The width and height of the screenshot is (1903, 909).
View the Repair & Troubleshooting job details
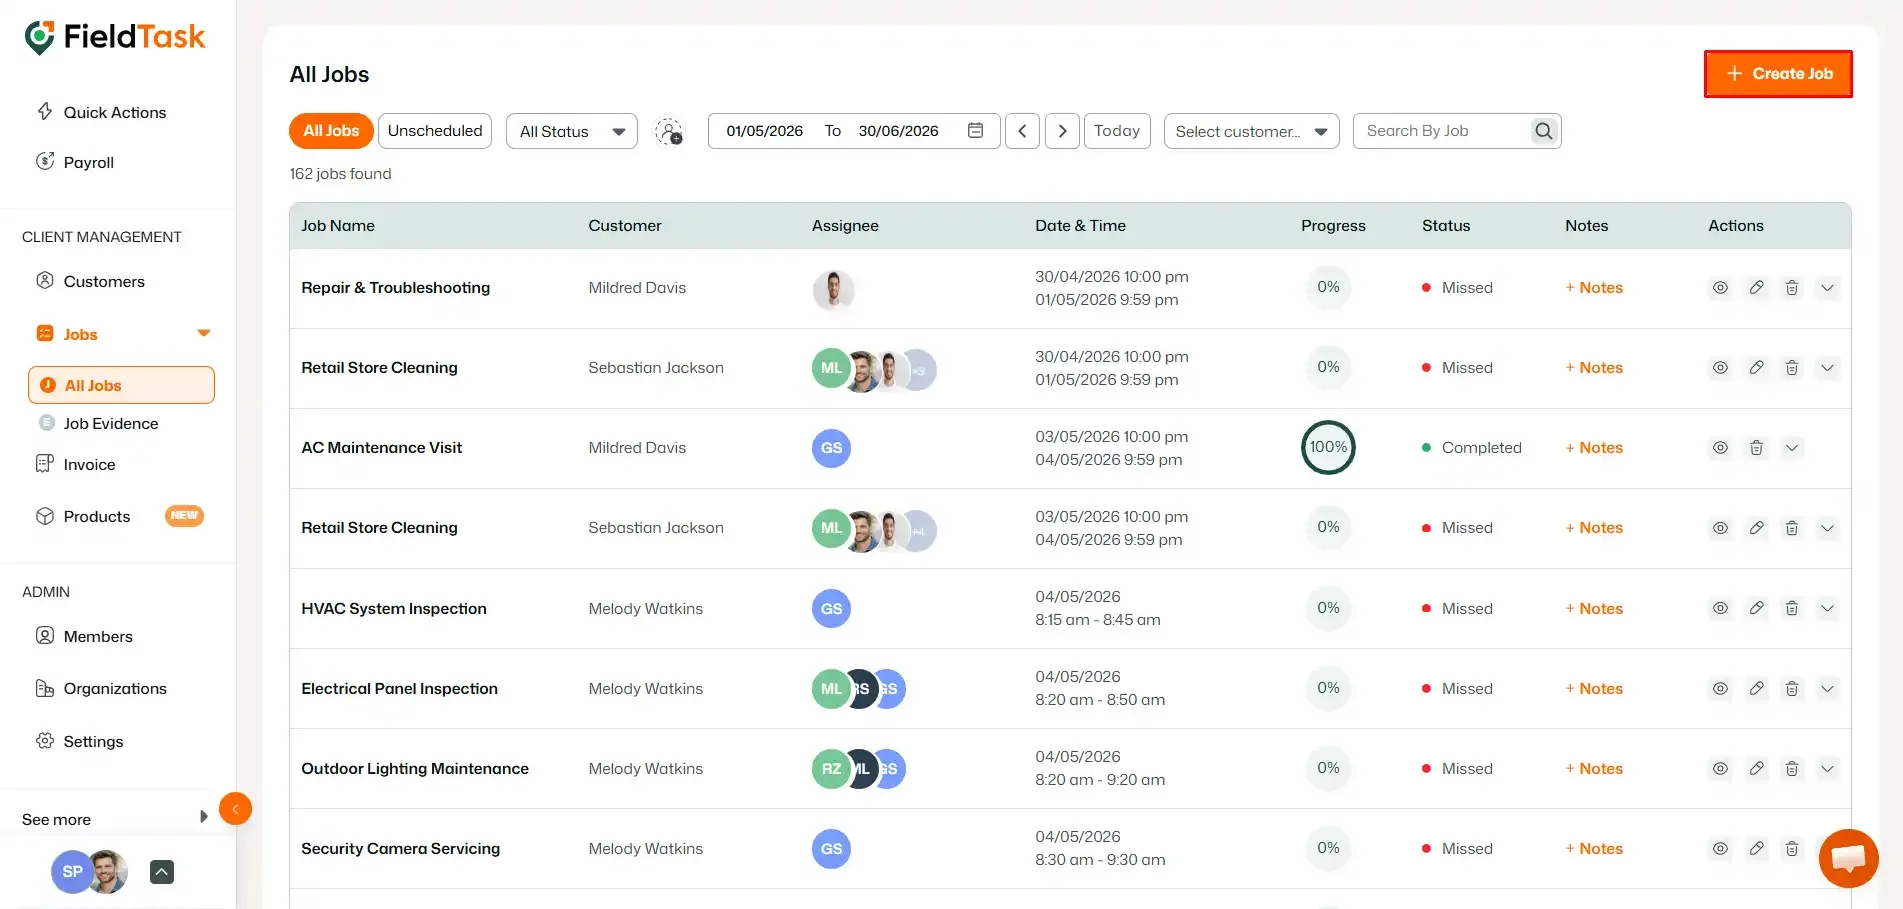pos(1720,288)
